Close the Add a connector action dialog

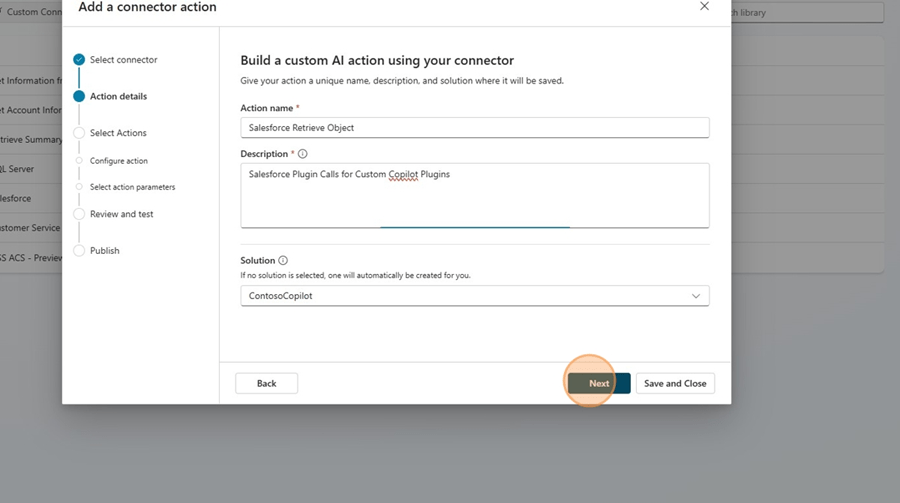[x=704, y=6]
